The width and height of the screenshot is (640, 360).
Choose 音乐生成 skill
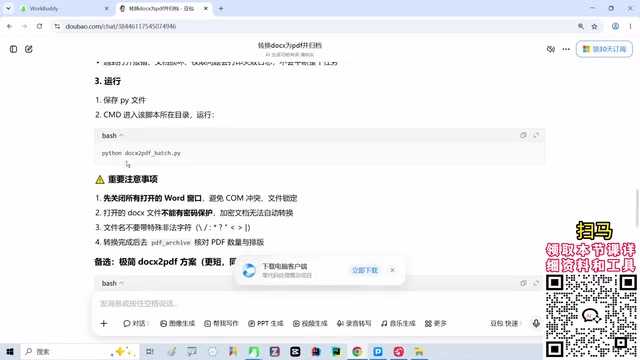[x=398, y=324]
